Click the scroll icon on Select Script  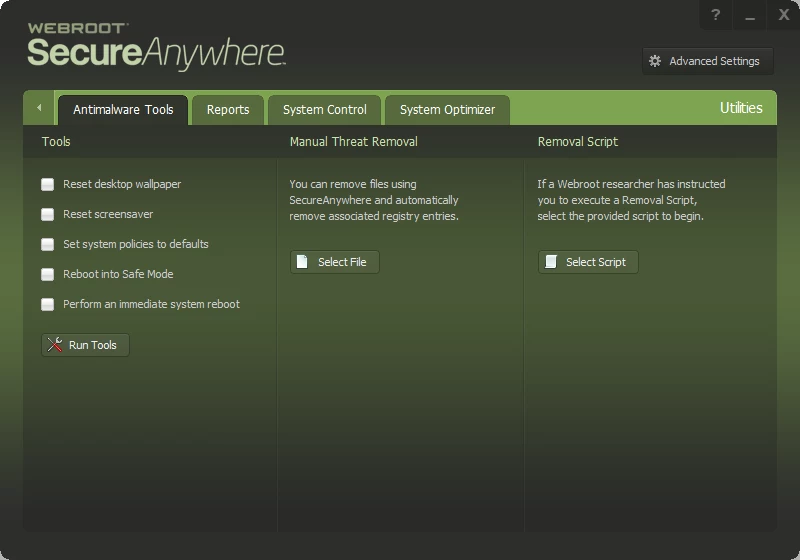pos(551,262)
